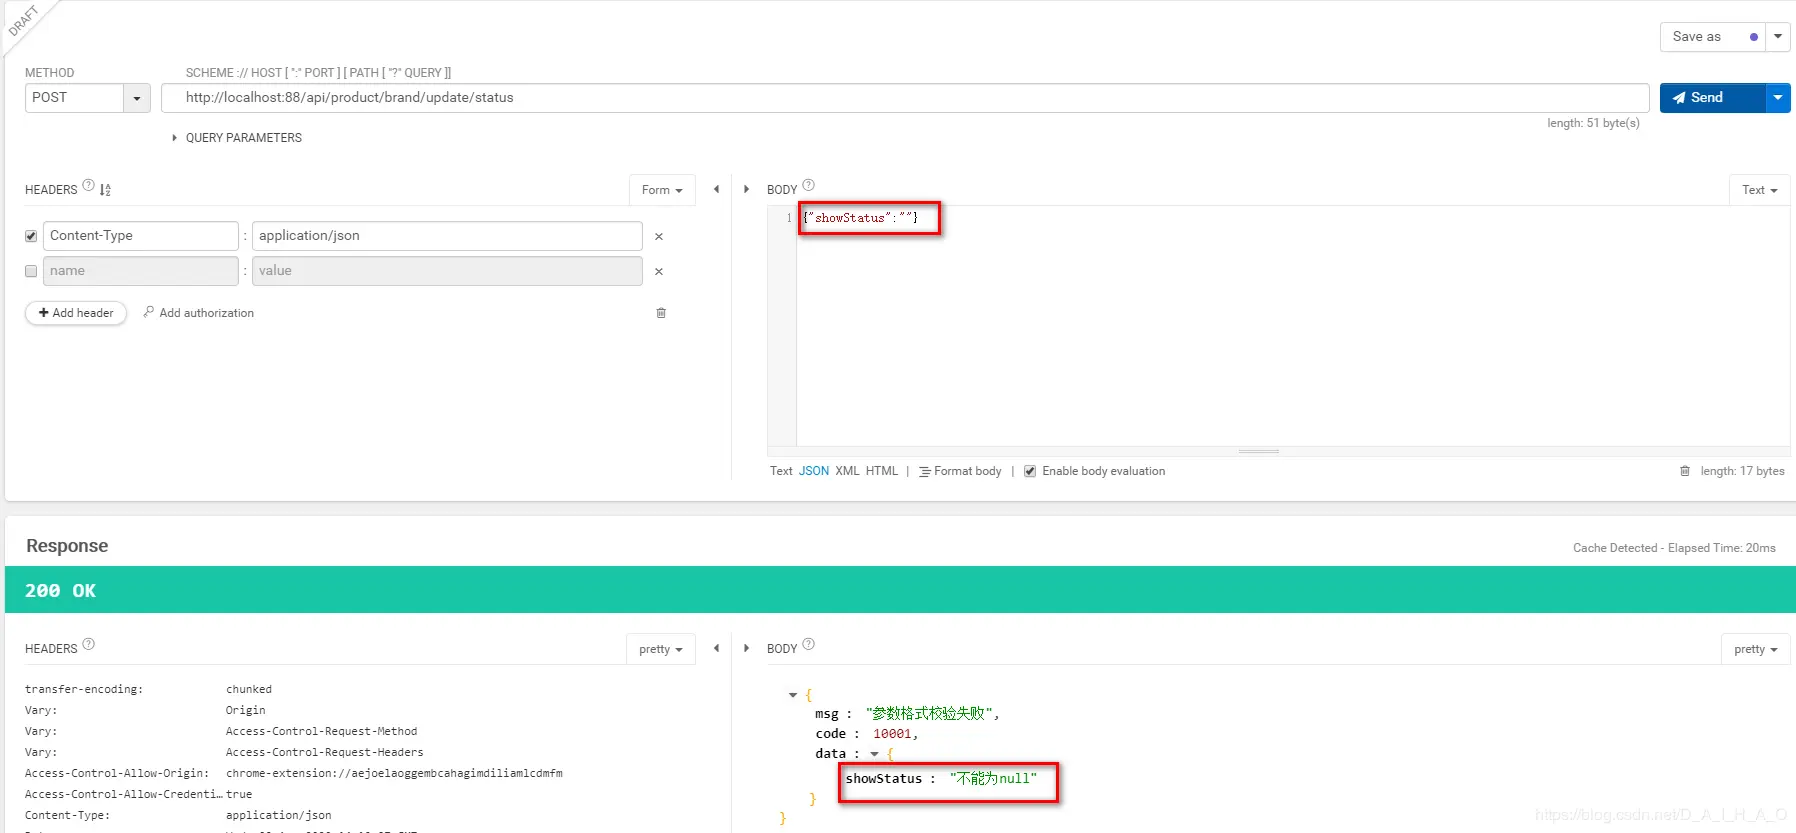Click the request URL input field
Screen dimensions: 1796x833
[905, 98]
